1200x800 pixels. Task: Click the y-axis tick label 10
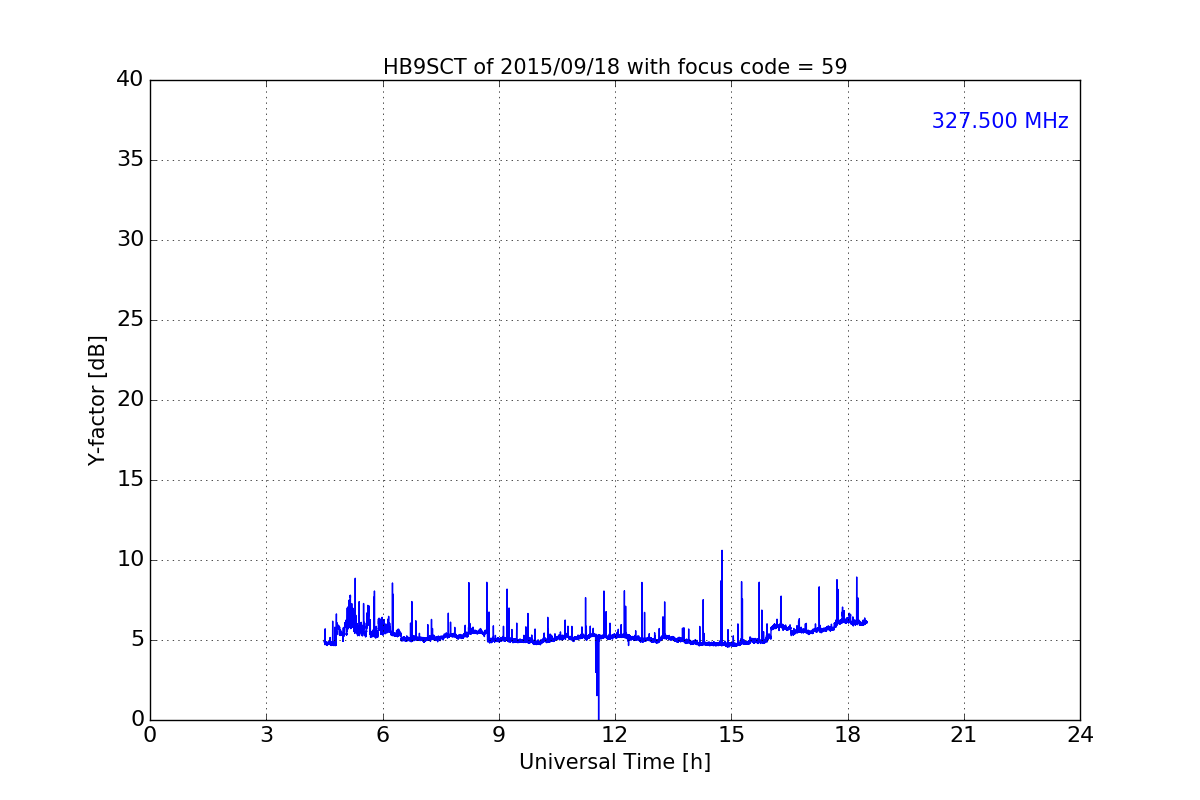130,559
